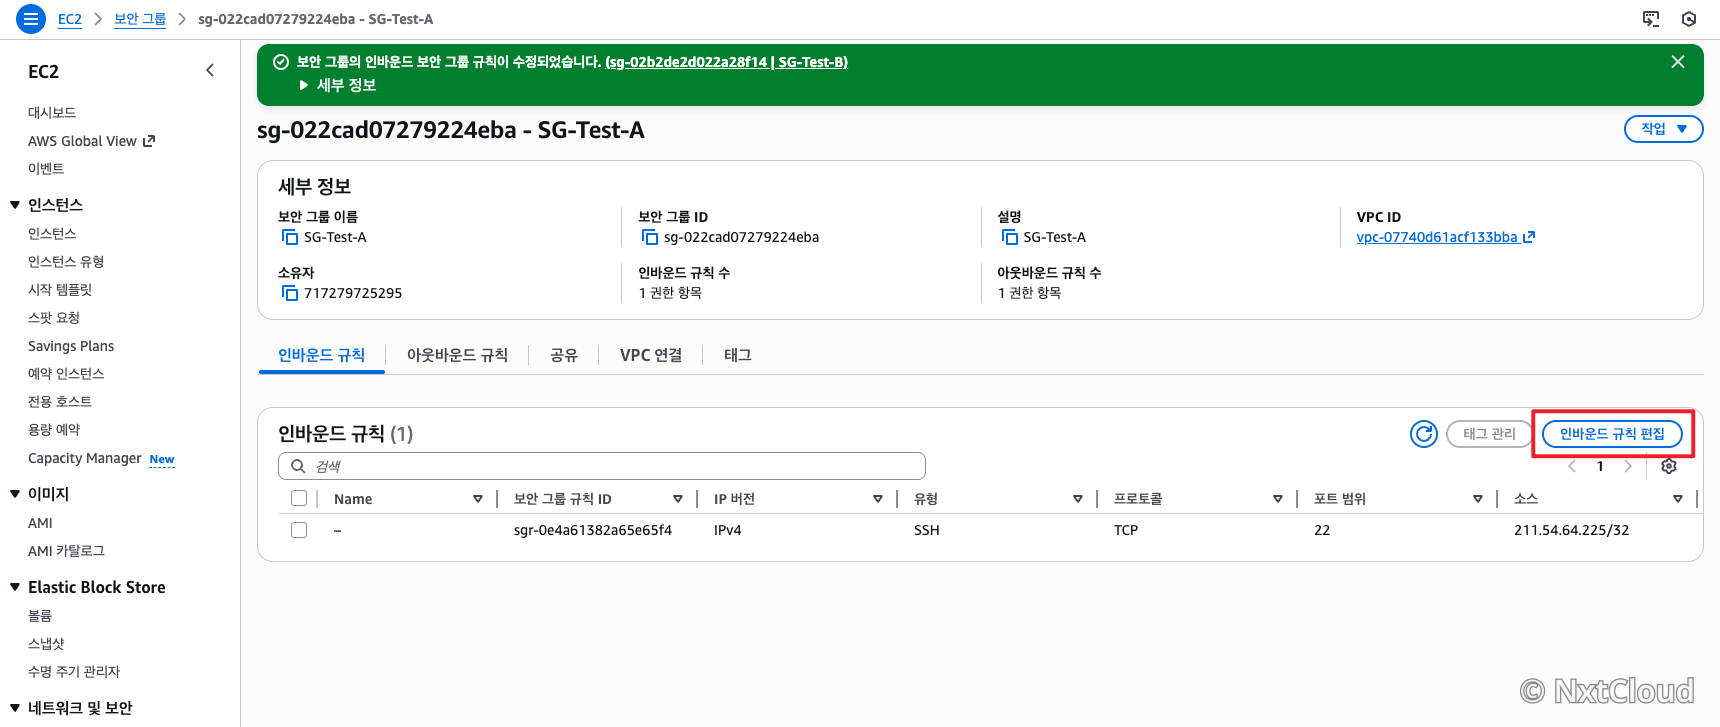The height and width of the screenshot is (727, 1720).
Task: Collapse the Elastic Block Store section
Action: (x=15, y=587)
